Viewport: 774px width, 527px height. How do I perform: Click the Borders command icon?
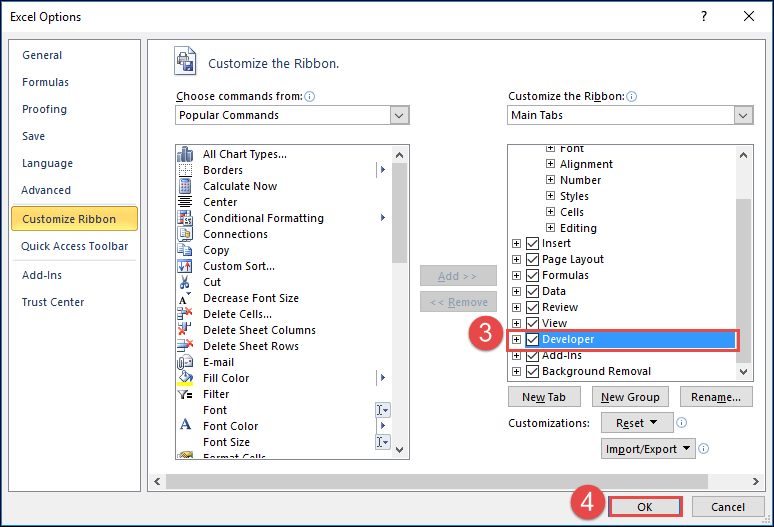(x=185, y=170)
